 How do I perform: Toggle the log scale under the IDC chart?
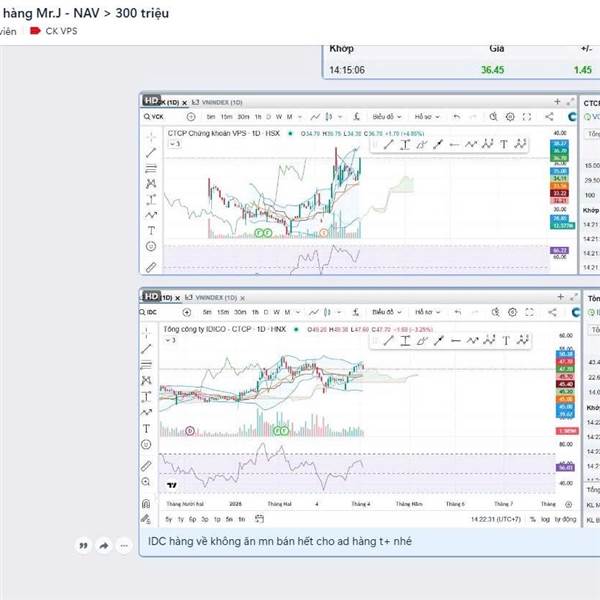coord(545,519)
